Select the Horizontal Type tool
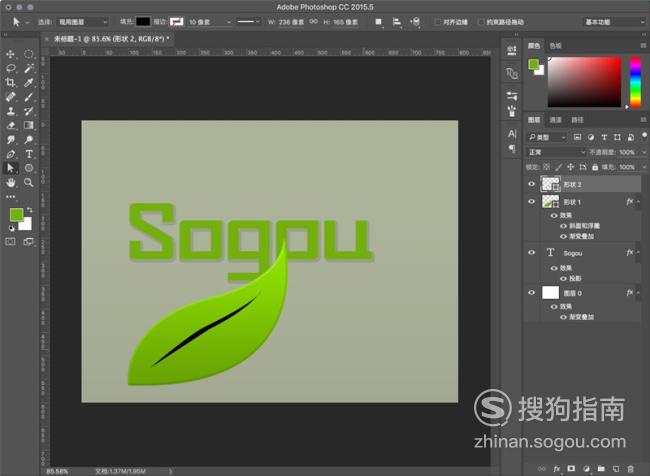Image resolution: width=650 pixels, height=476 pixels. tap(29, 154)
